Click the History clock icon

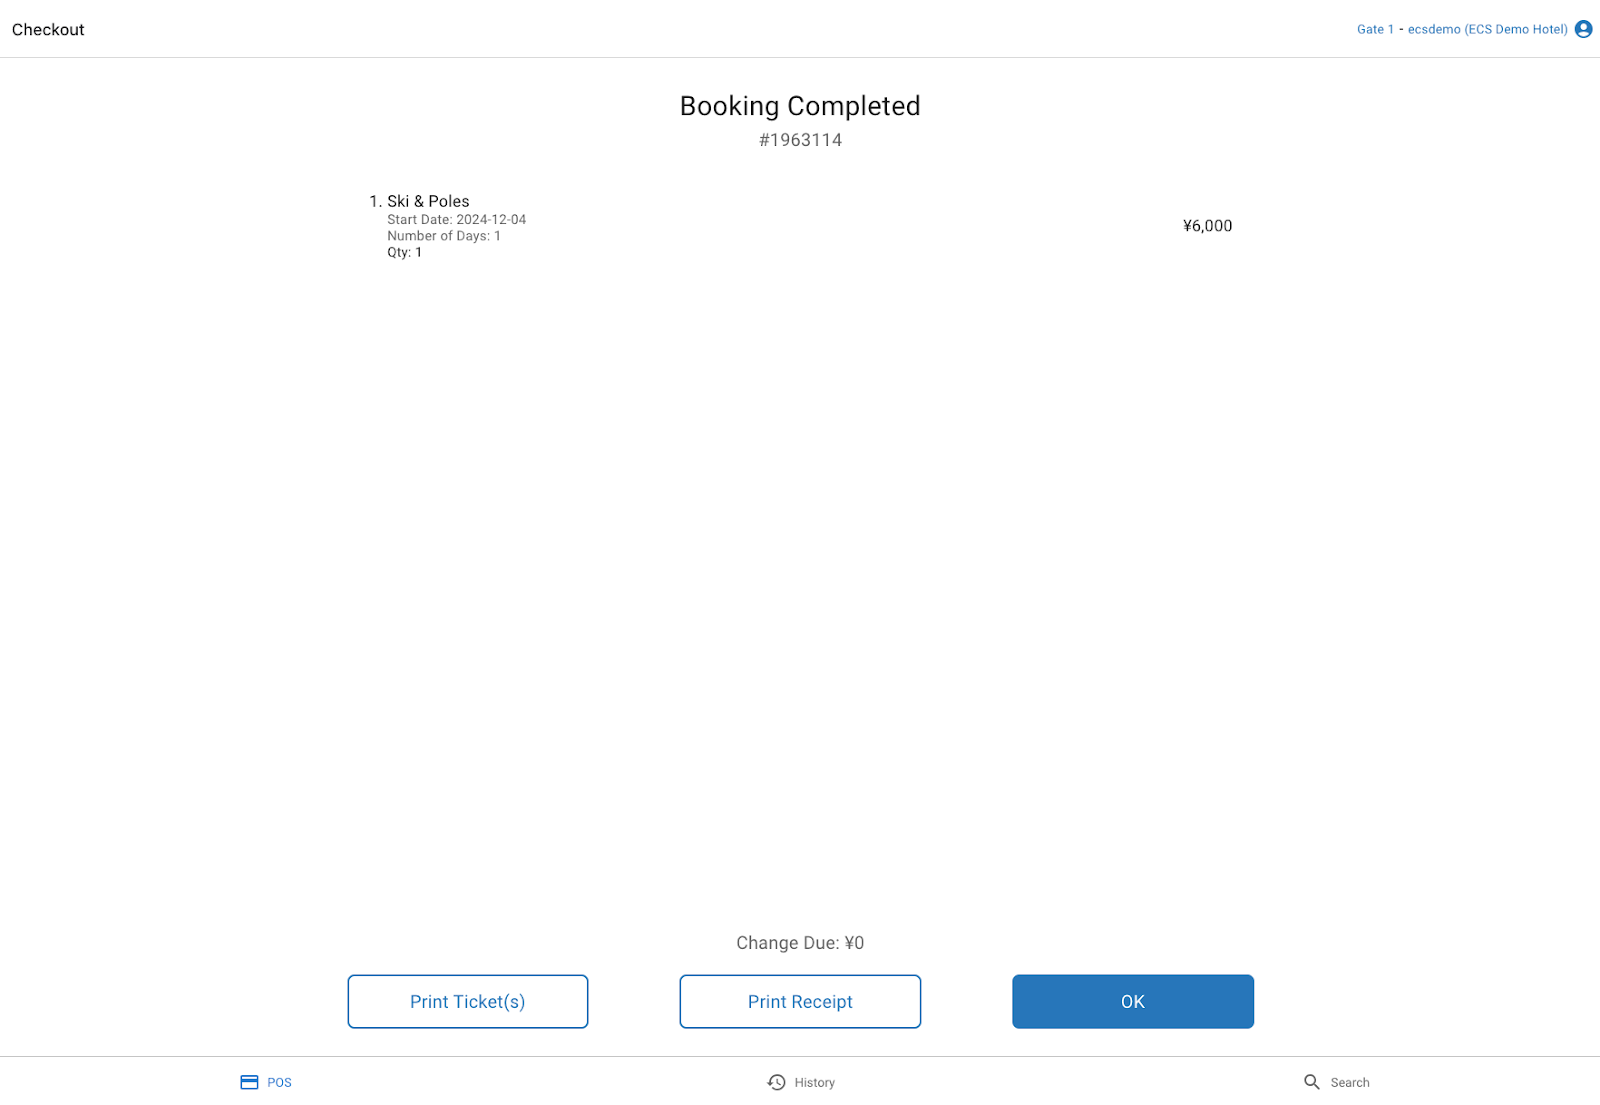[776, 1082]
